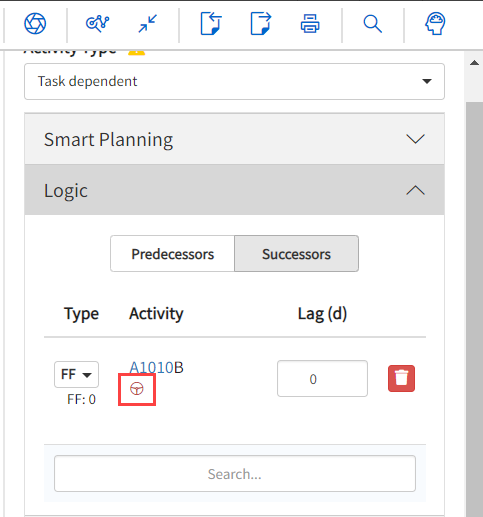
Task: Select the Successors tab
Action: [x=296, y=254]
